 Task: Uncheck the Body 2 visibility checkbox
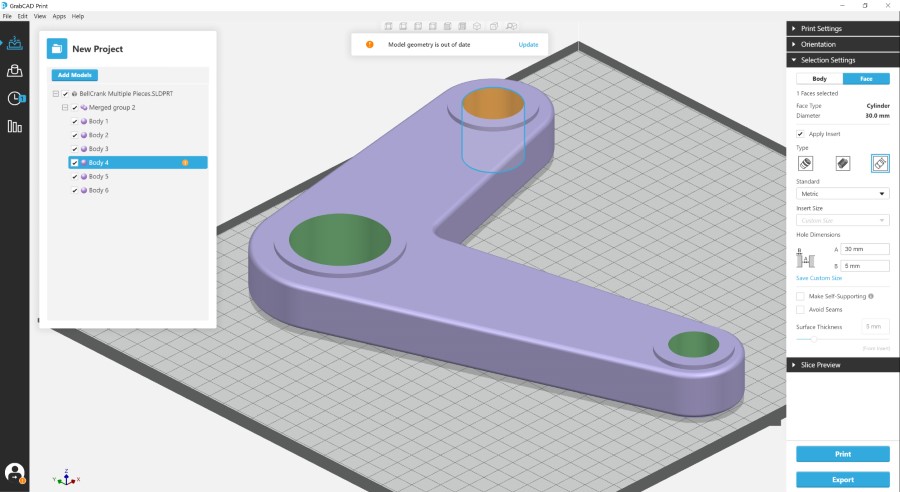[75, 135]
